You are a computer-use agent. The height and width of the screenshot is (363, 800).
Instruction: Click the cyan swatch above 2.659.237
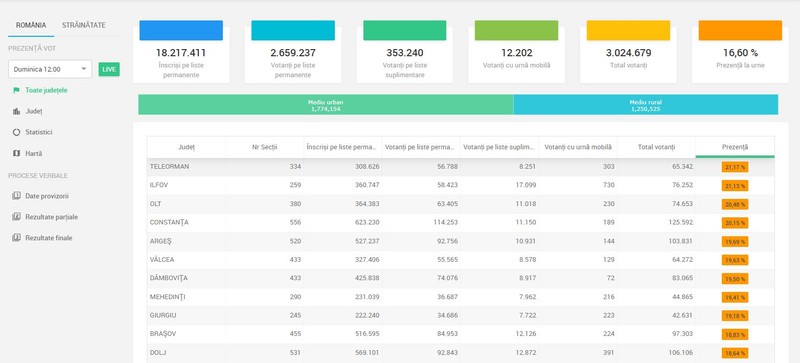[293, 30]
